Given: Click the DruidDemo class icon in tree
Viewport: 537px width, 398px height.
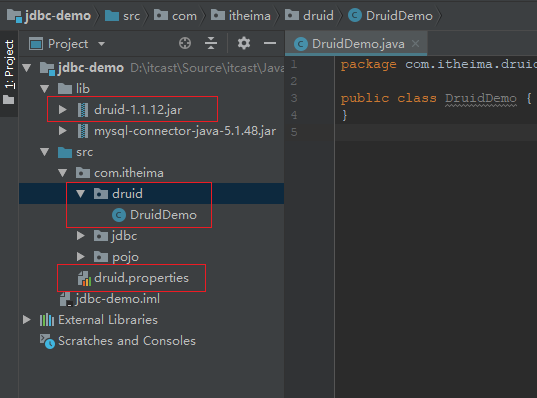Looking at the screenshot, I should [x=119, y=215].
